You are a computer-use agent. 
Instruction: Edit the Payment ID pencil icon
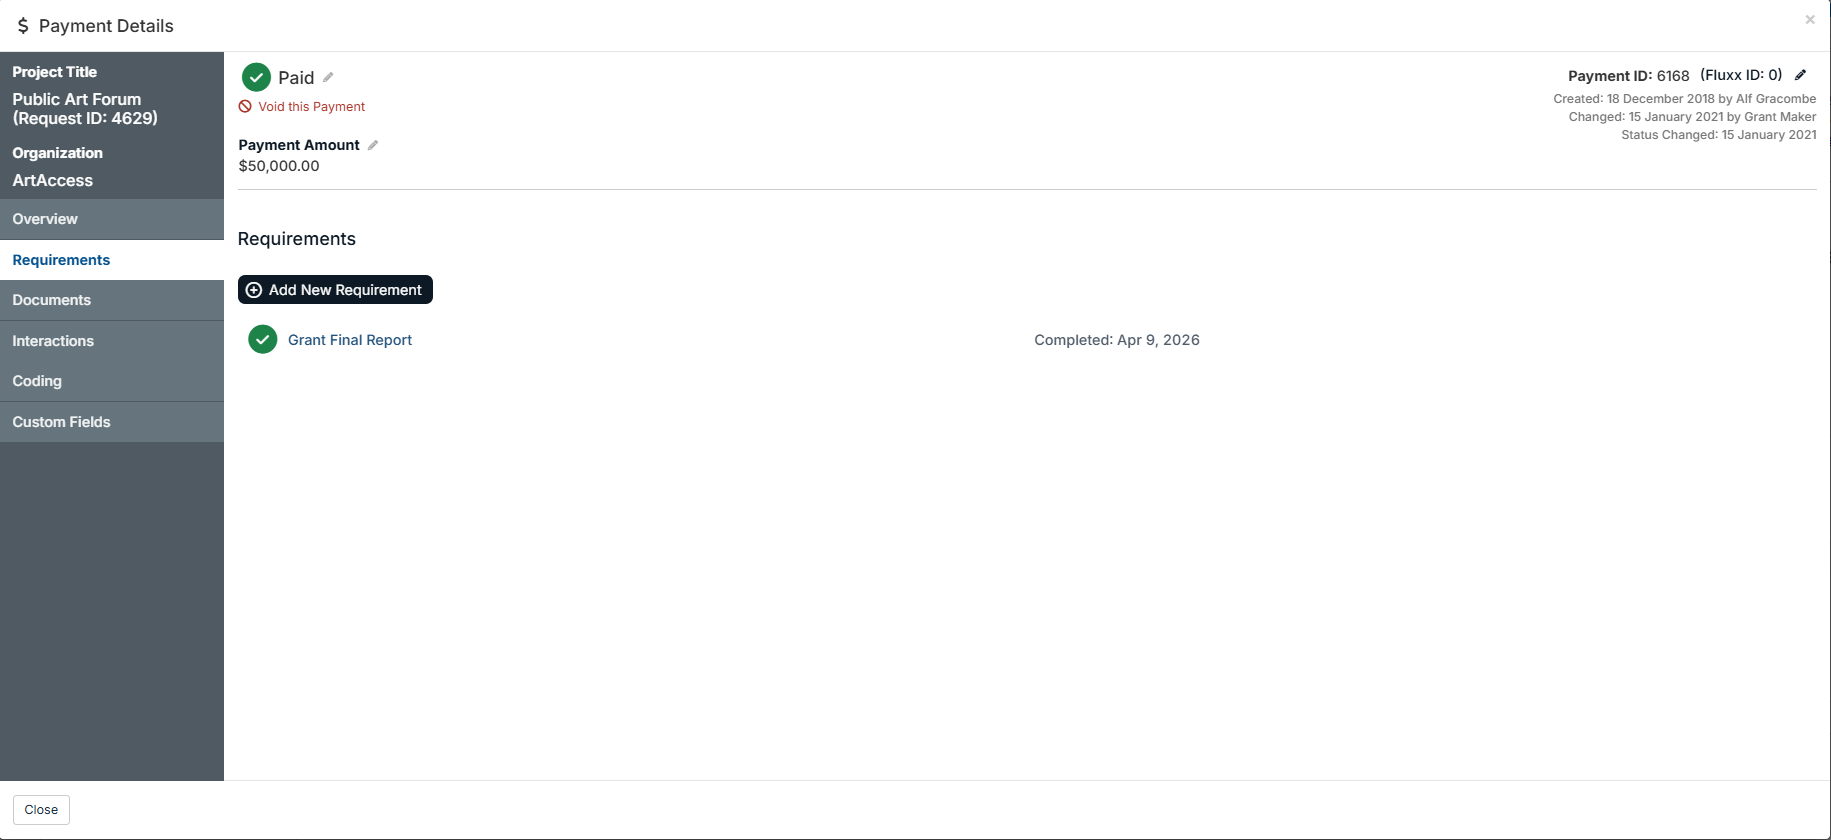click(x=1800, y=75)
